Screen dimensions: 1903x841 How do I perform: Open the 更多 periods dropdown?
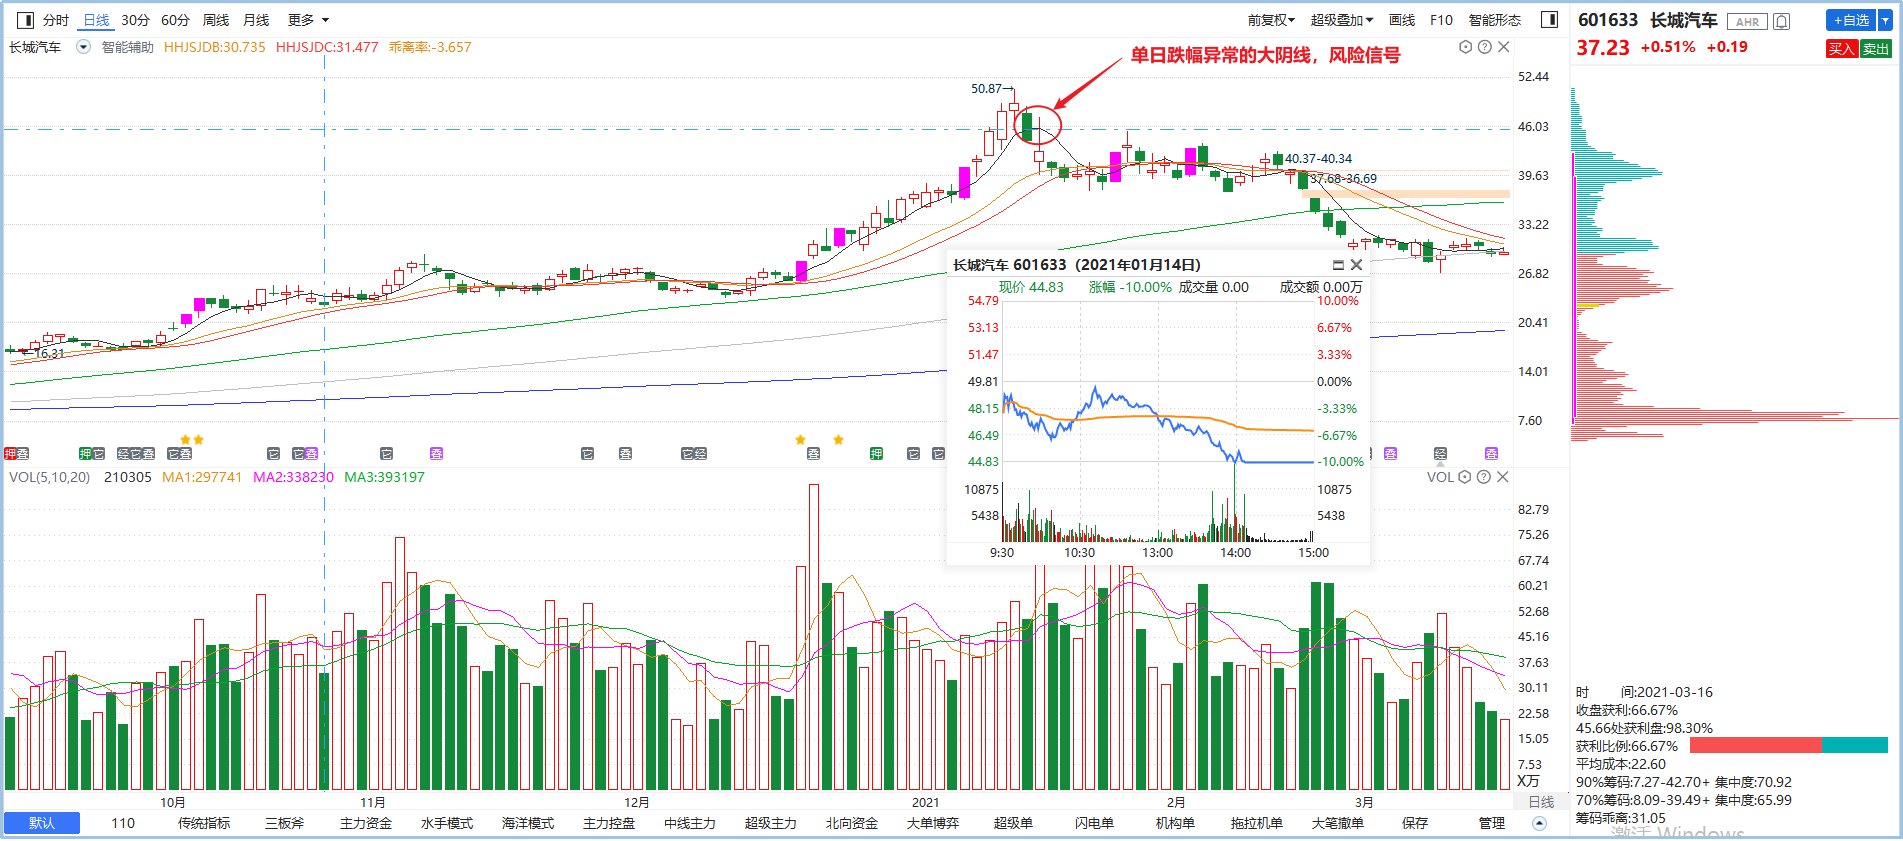click(308, 20)
